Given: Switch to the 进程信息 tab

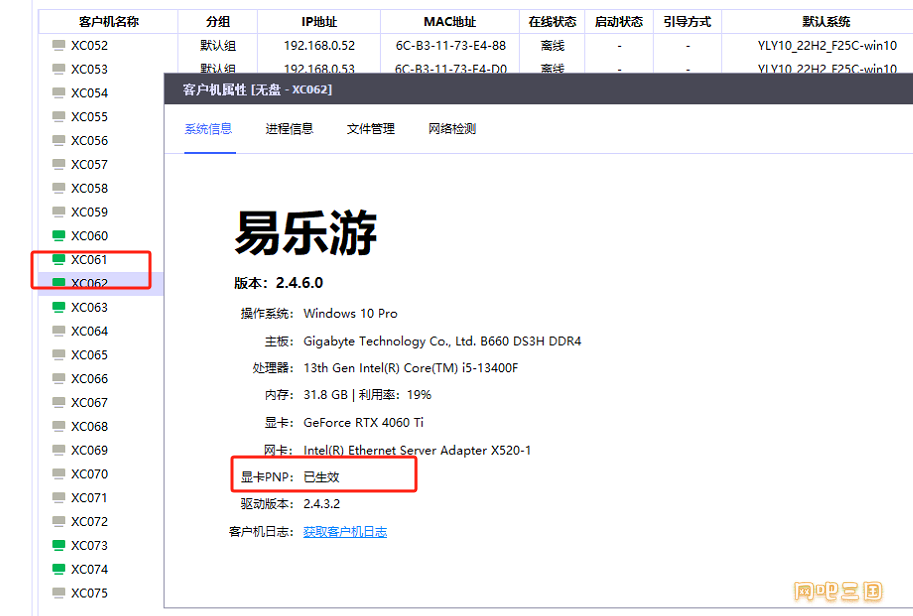Looking at the screenshot, I should coord(289,129).
